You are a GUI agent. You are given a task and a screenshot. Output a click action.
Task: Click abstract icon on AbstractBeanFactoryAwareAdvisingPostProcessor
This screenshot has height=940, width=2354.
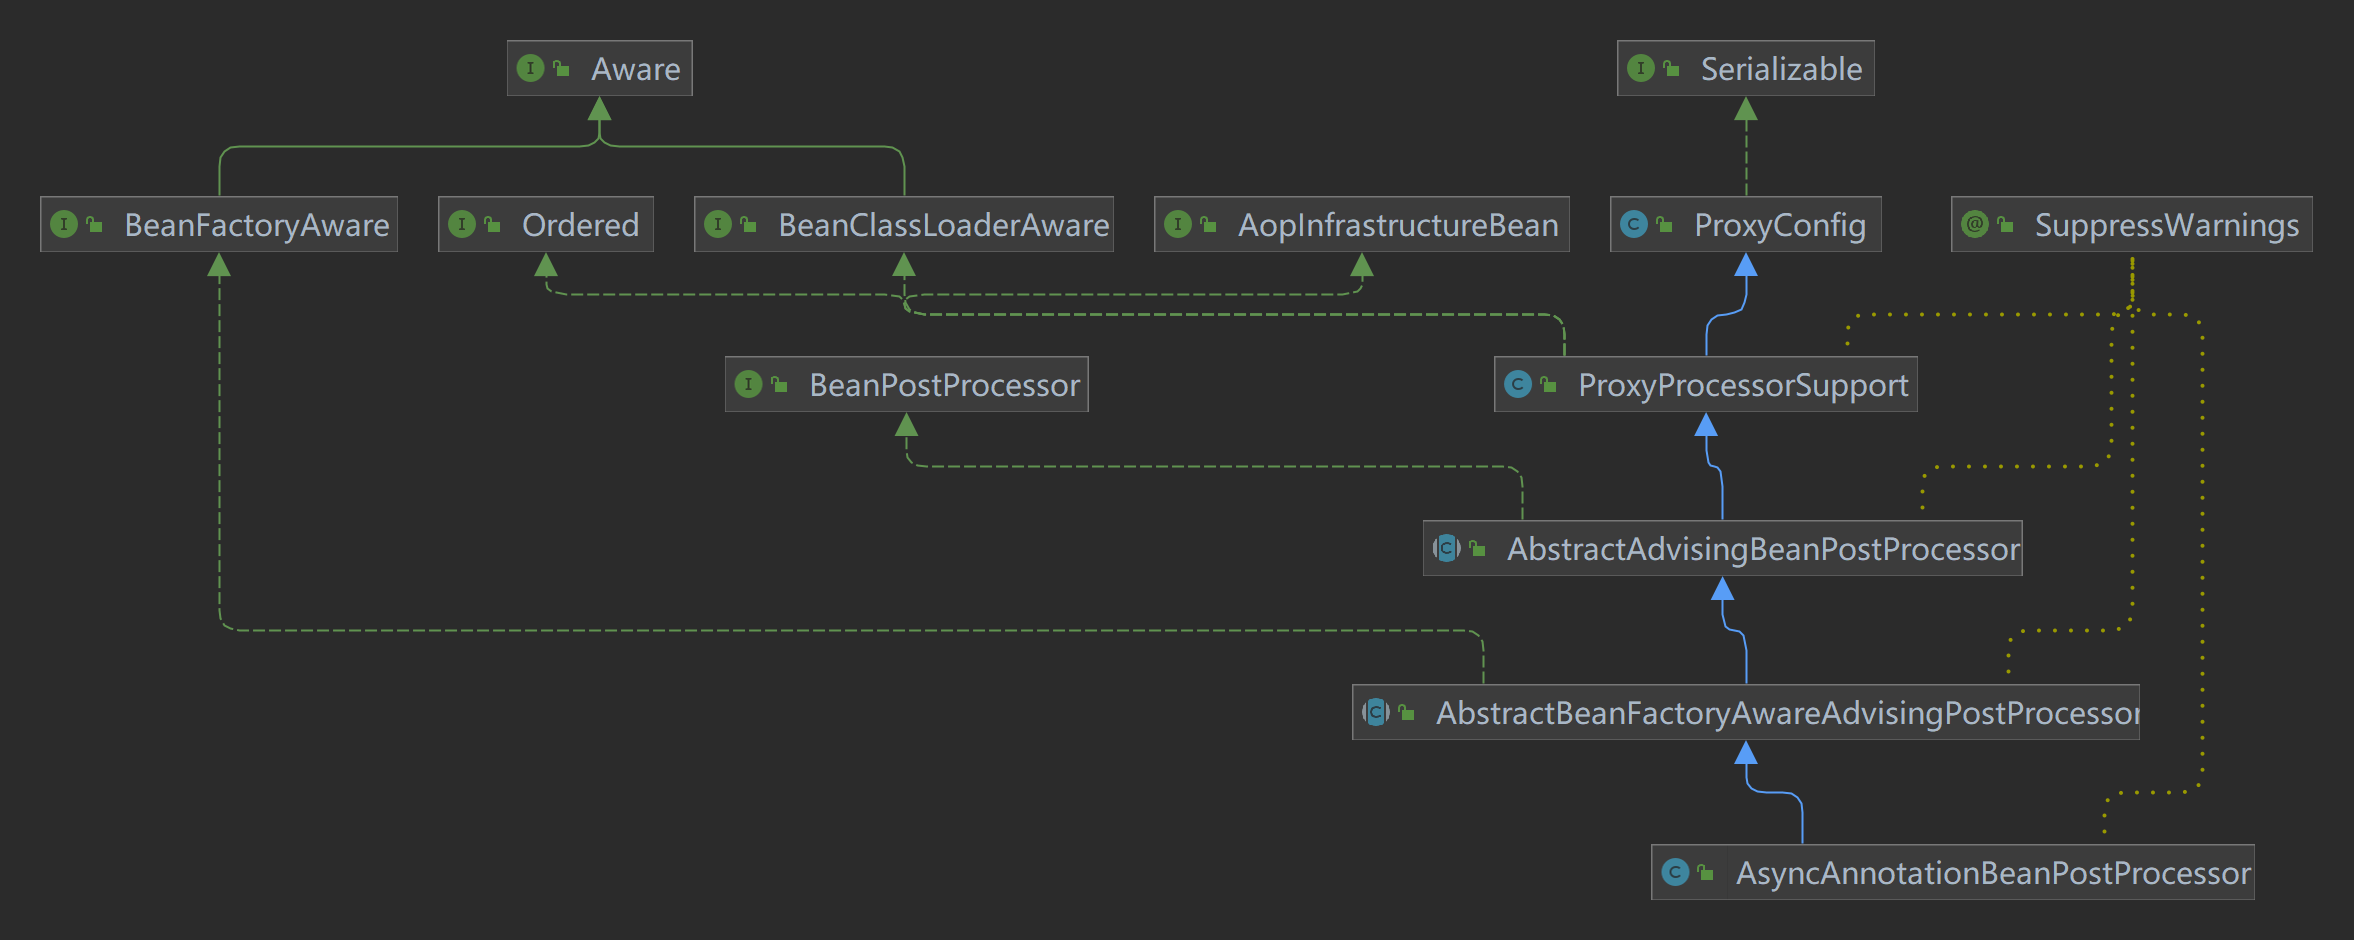pos(1375,712)
